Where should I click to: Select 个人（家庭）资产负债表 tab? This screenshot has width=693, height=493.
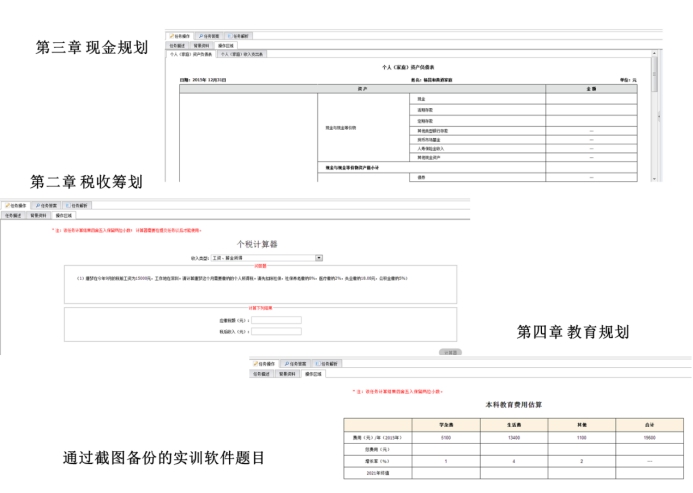[x=190, y=53]
